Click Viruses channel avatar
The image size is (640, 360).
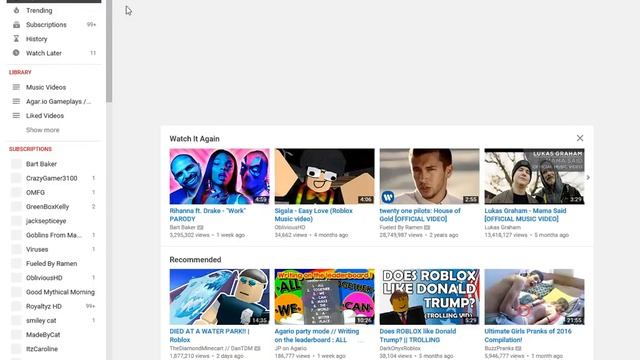(x=16, y=249)
